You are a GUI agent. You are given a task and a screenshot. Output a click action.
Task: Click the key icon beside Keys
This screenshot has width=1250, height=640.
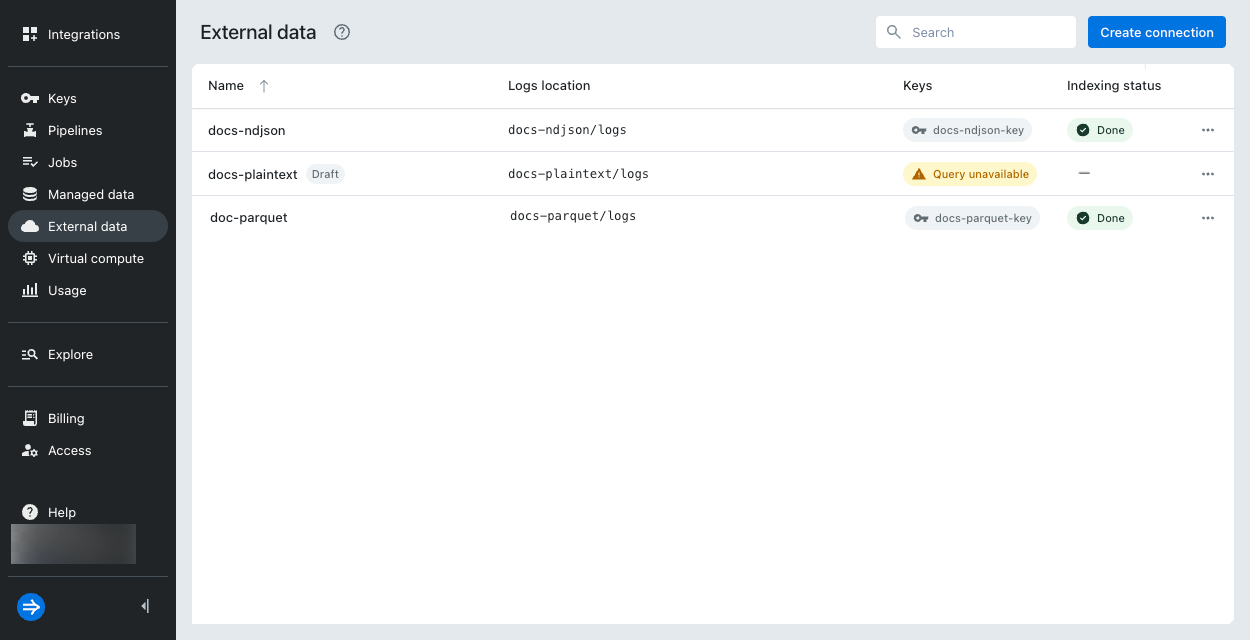tap(30, 98)
